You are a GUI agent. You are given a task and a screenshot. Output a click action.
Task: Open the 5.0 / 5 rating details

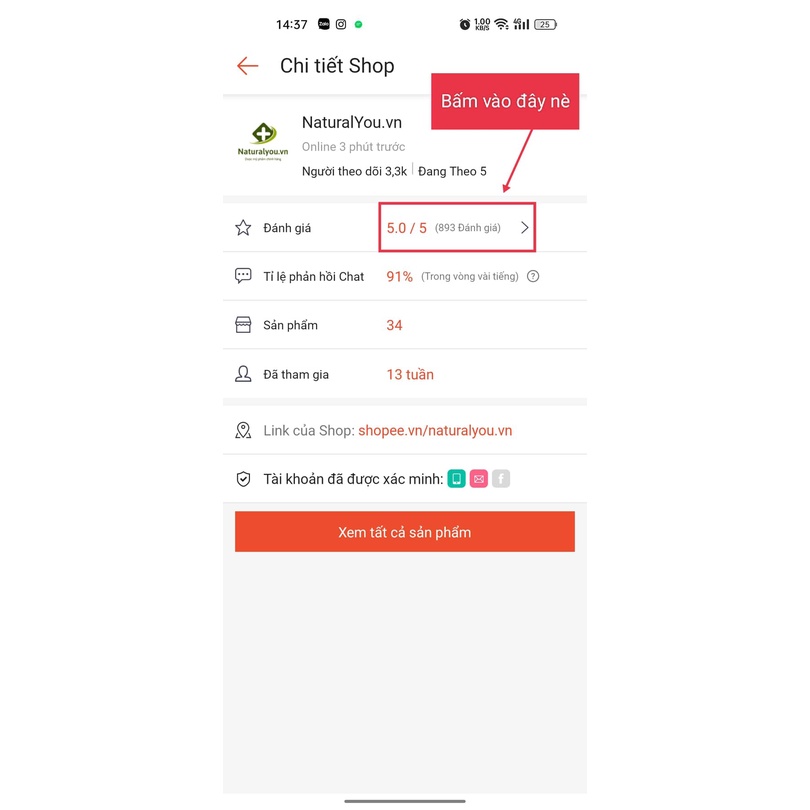click(407, 228)
